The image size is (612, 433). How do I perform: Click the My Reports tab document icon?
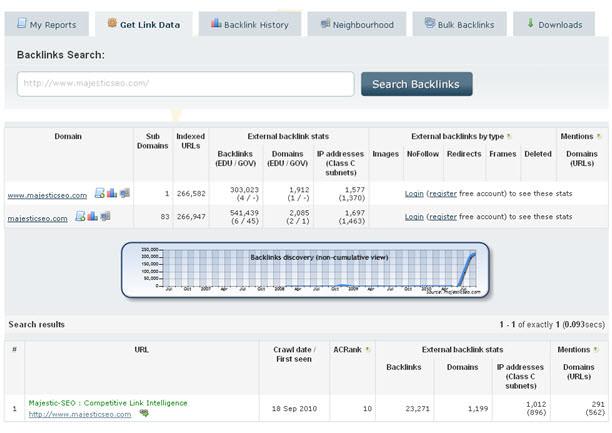pyautogui.click(x=21, y=23)
